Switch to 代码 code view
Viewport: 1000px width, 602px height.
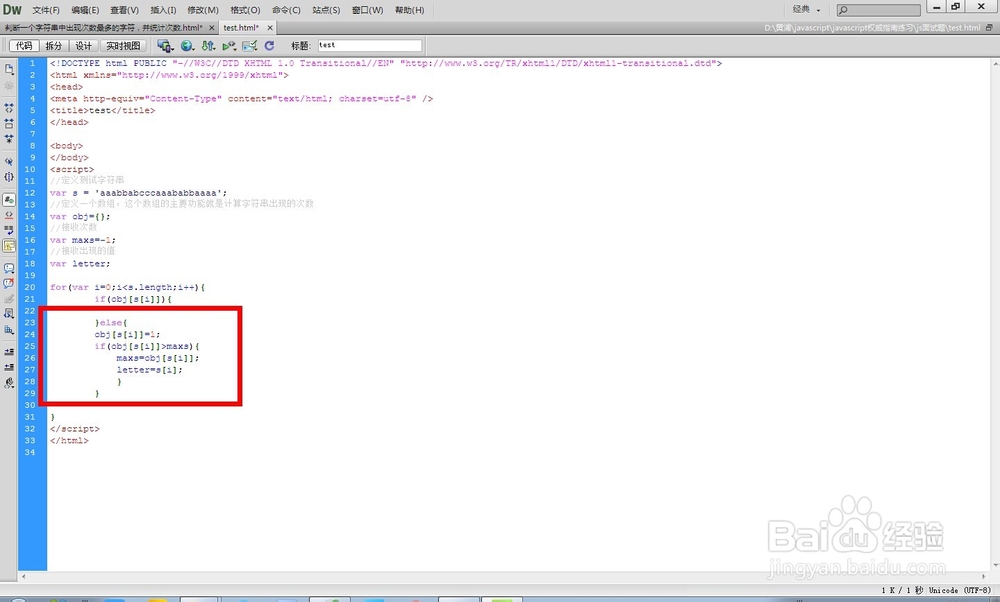[24, 46]
